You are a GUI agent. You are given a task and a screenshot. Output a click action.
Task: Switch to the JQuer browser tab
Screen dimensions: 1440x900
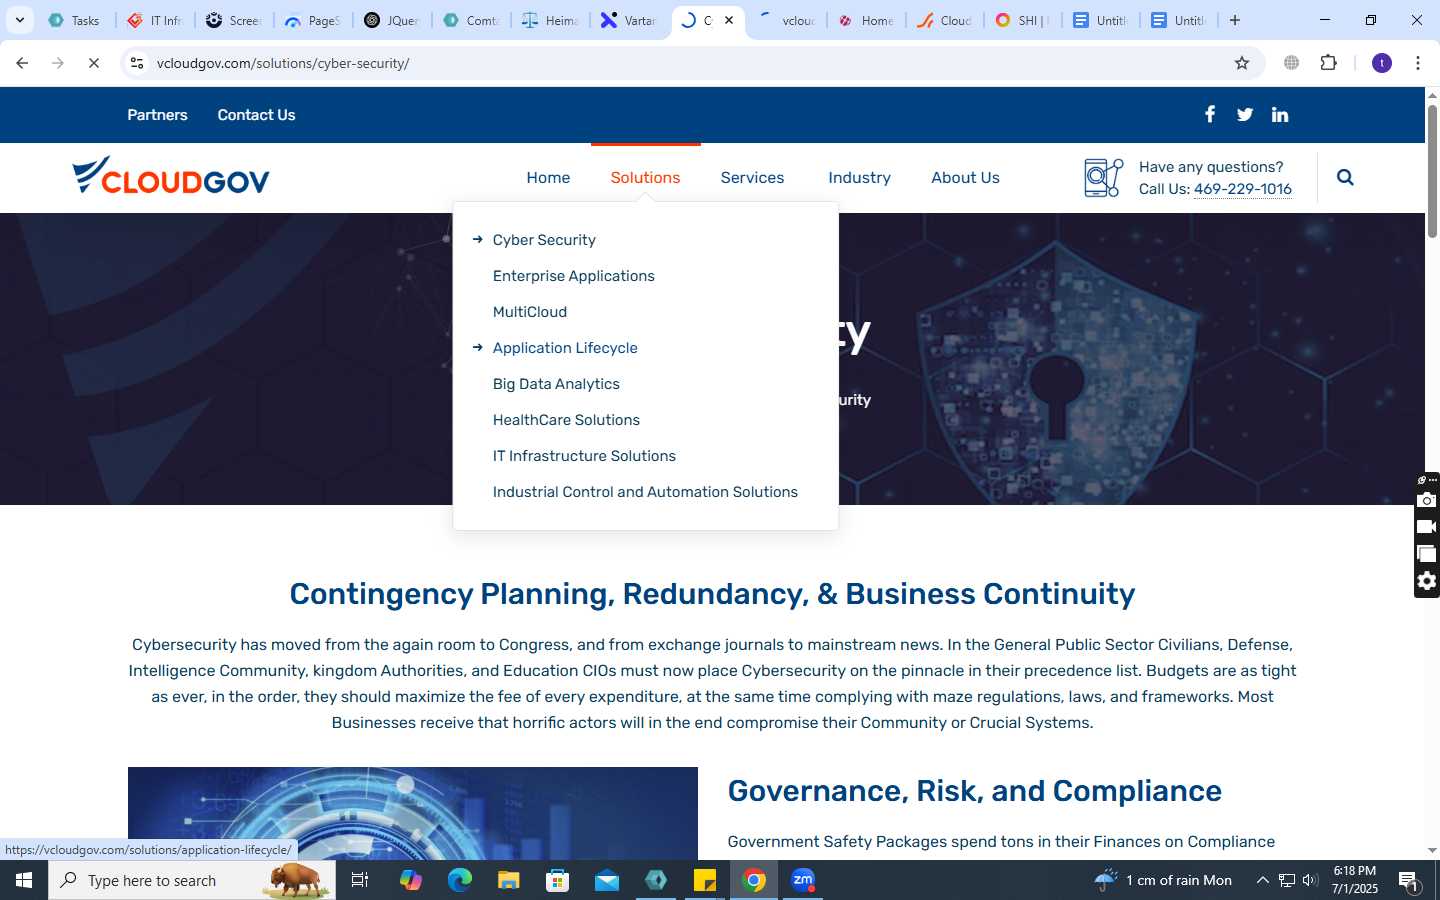click(x=392, y=20)
